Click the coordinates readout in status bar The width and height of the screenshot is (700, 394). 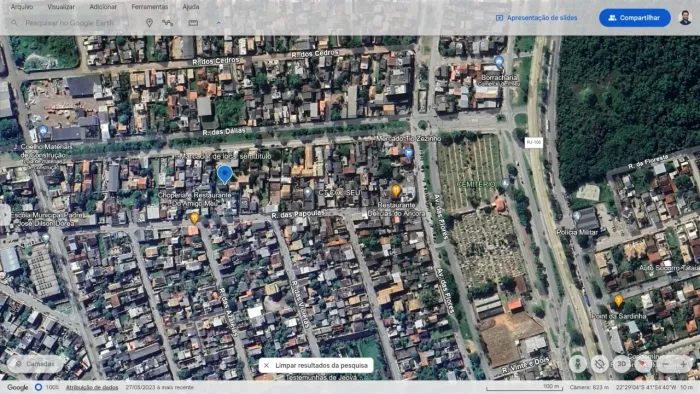[646, 387]
